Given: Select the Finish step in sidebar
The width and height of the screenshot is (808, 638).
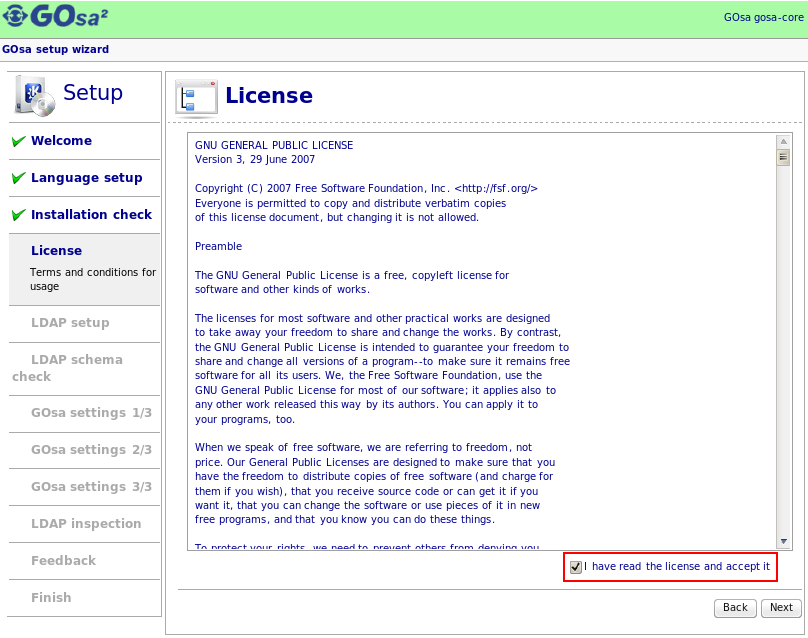Looking at the screenshot, I should click(51, 598).
